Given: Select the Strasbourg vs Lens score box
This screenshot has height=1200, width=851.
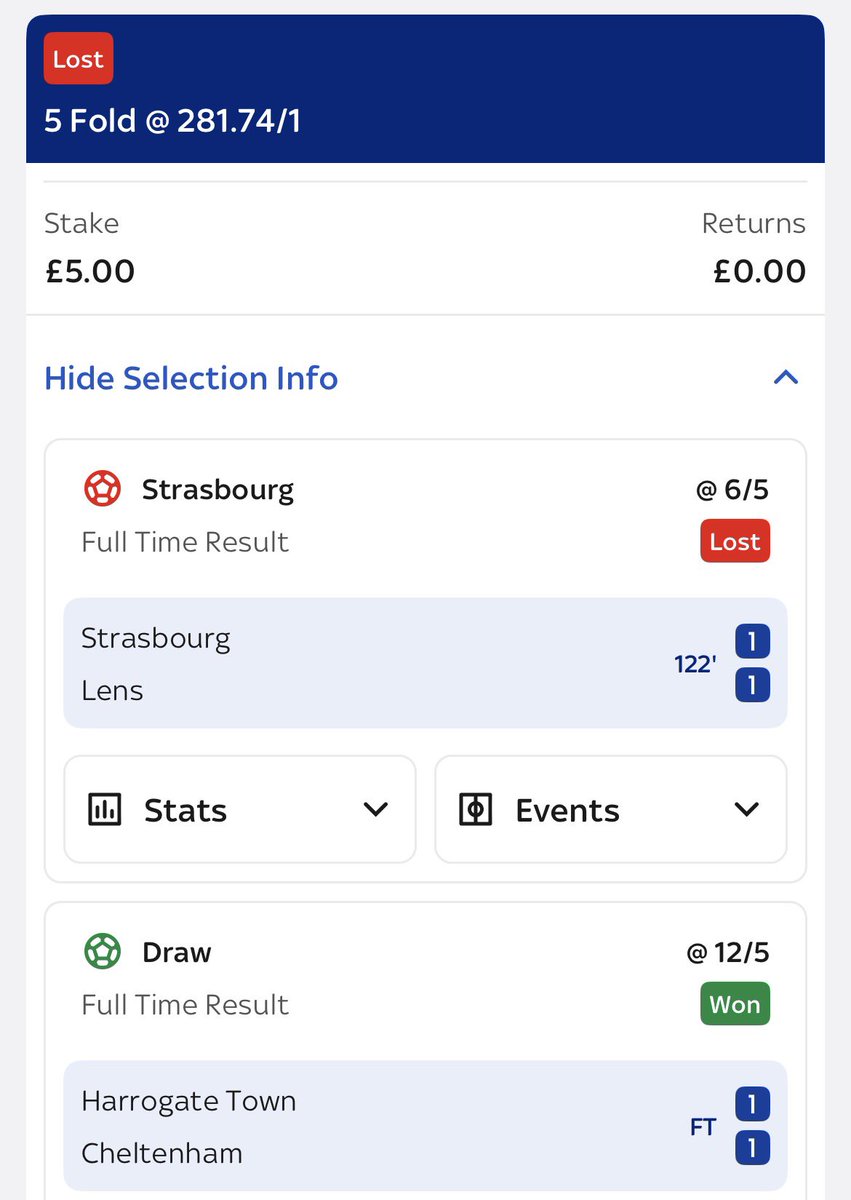Looking at the screenshot, I should tap(425, 663).
